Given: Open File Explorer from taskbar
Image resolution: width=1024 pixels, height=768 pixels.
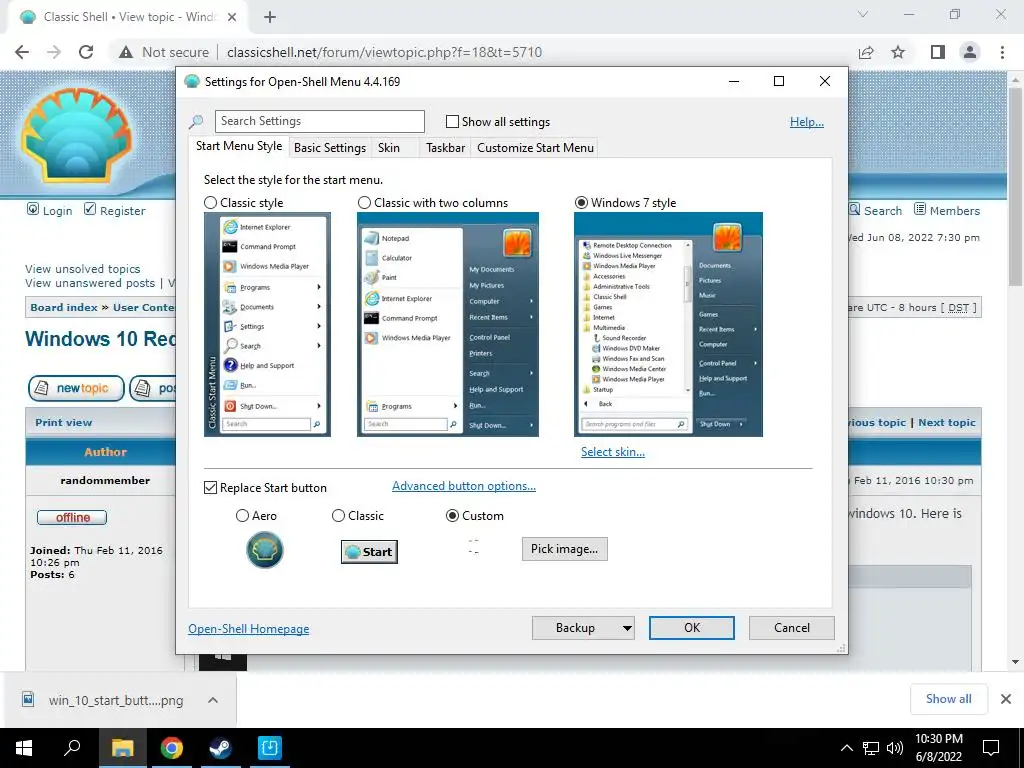Looking at the screenshot, I should pyautogui.click(x=122, y=748).
